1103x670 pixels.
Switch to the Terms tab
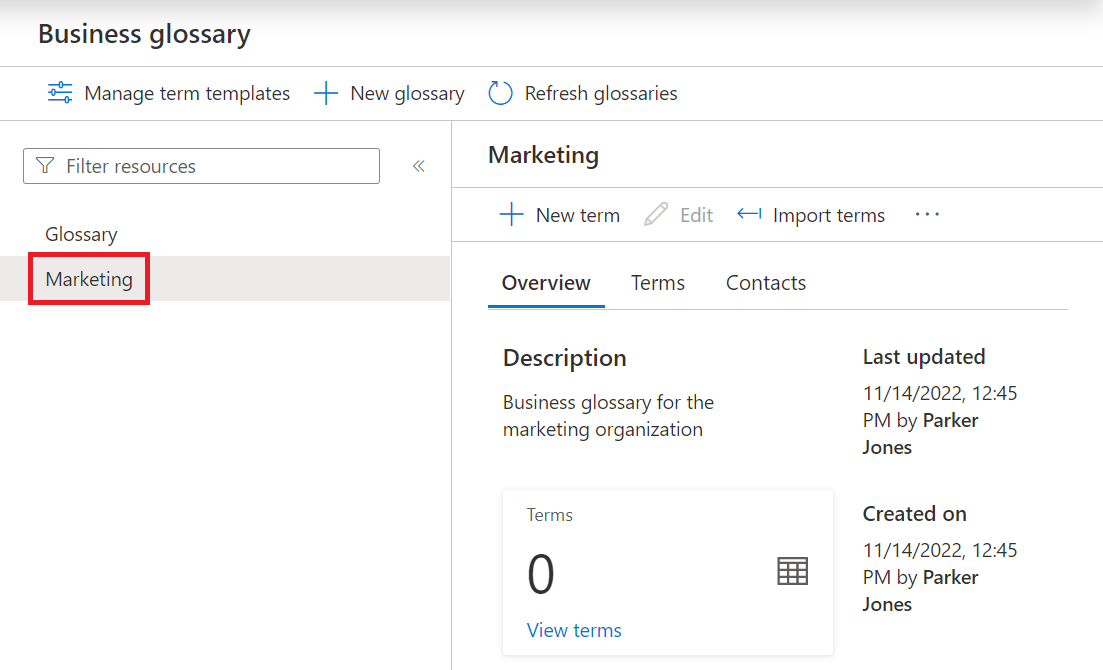click(657, 283)
